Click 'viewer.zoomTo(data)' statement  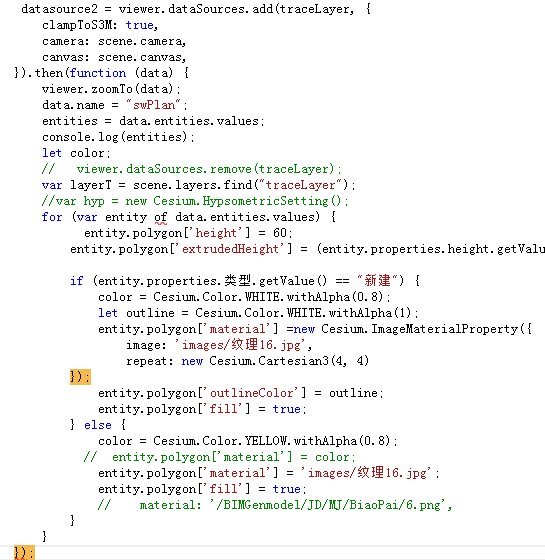tap(111, 89)
